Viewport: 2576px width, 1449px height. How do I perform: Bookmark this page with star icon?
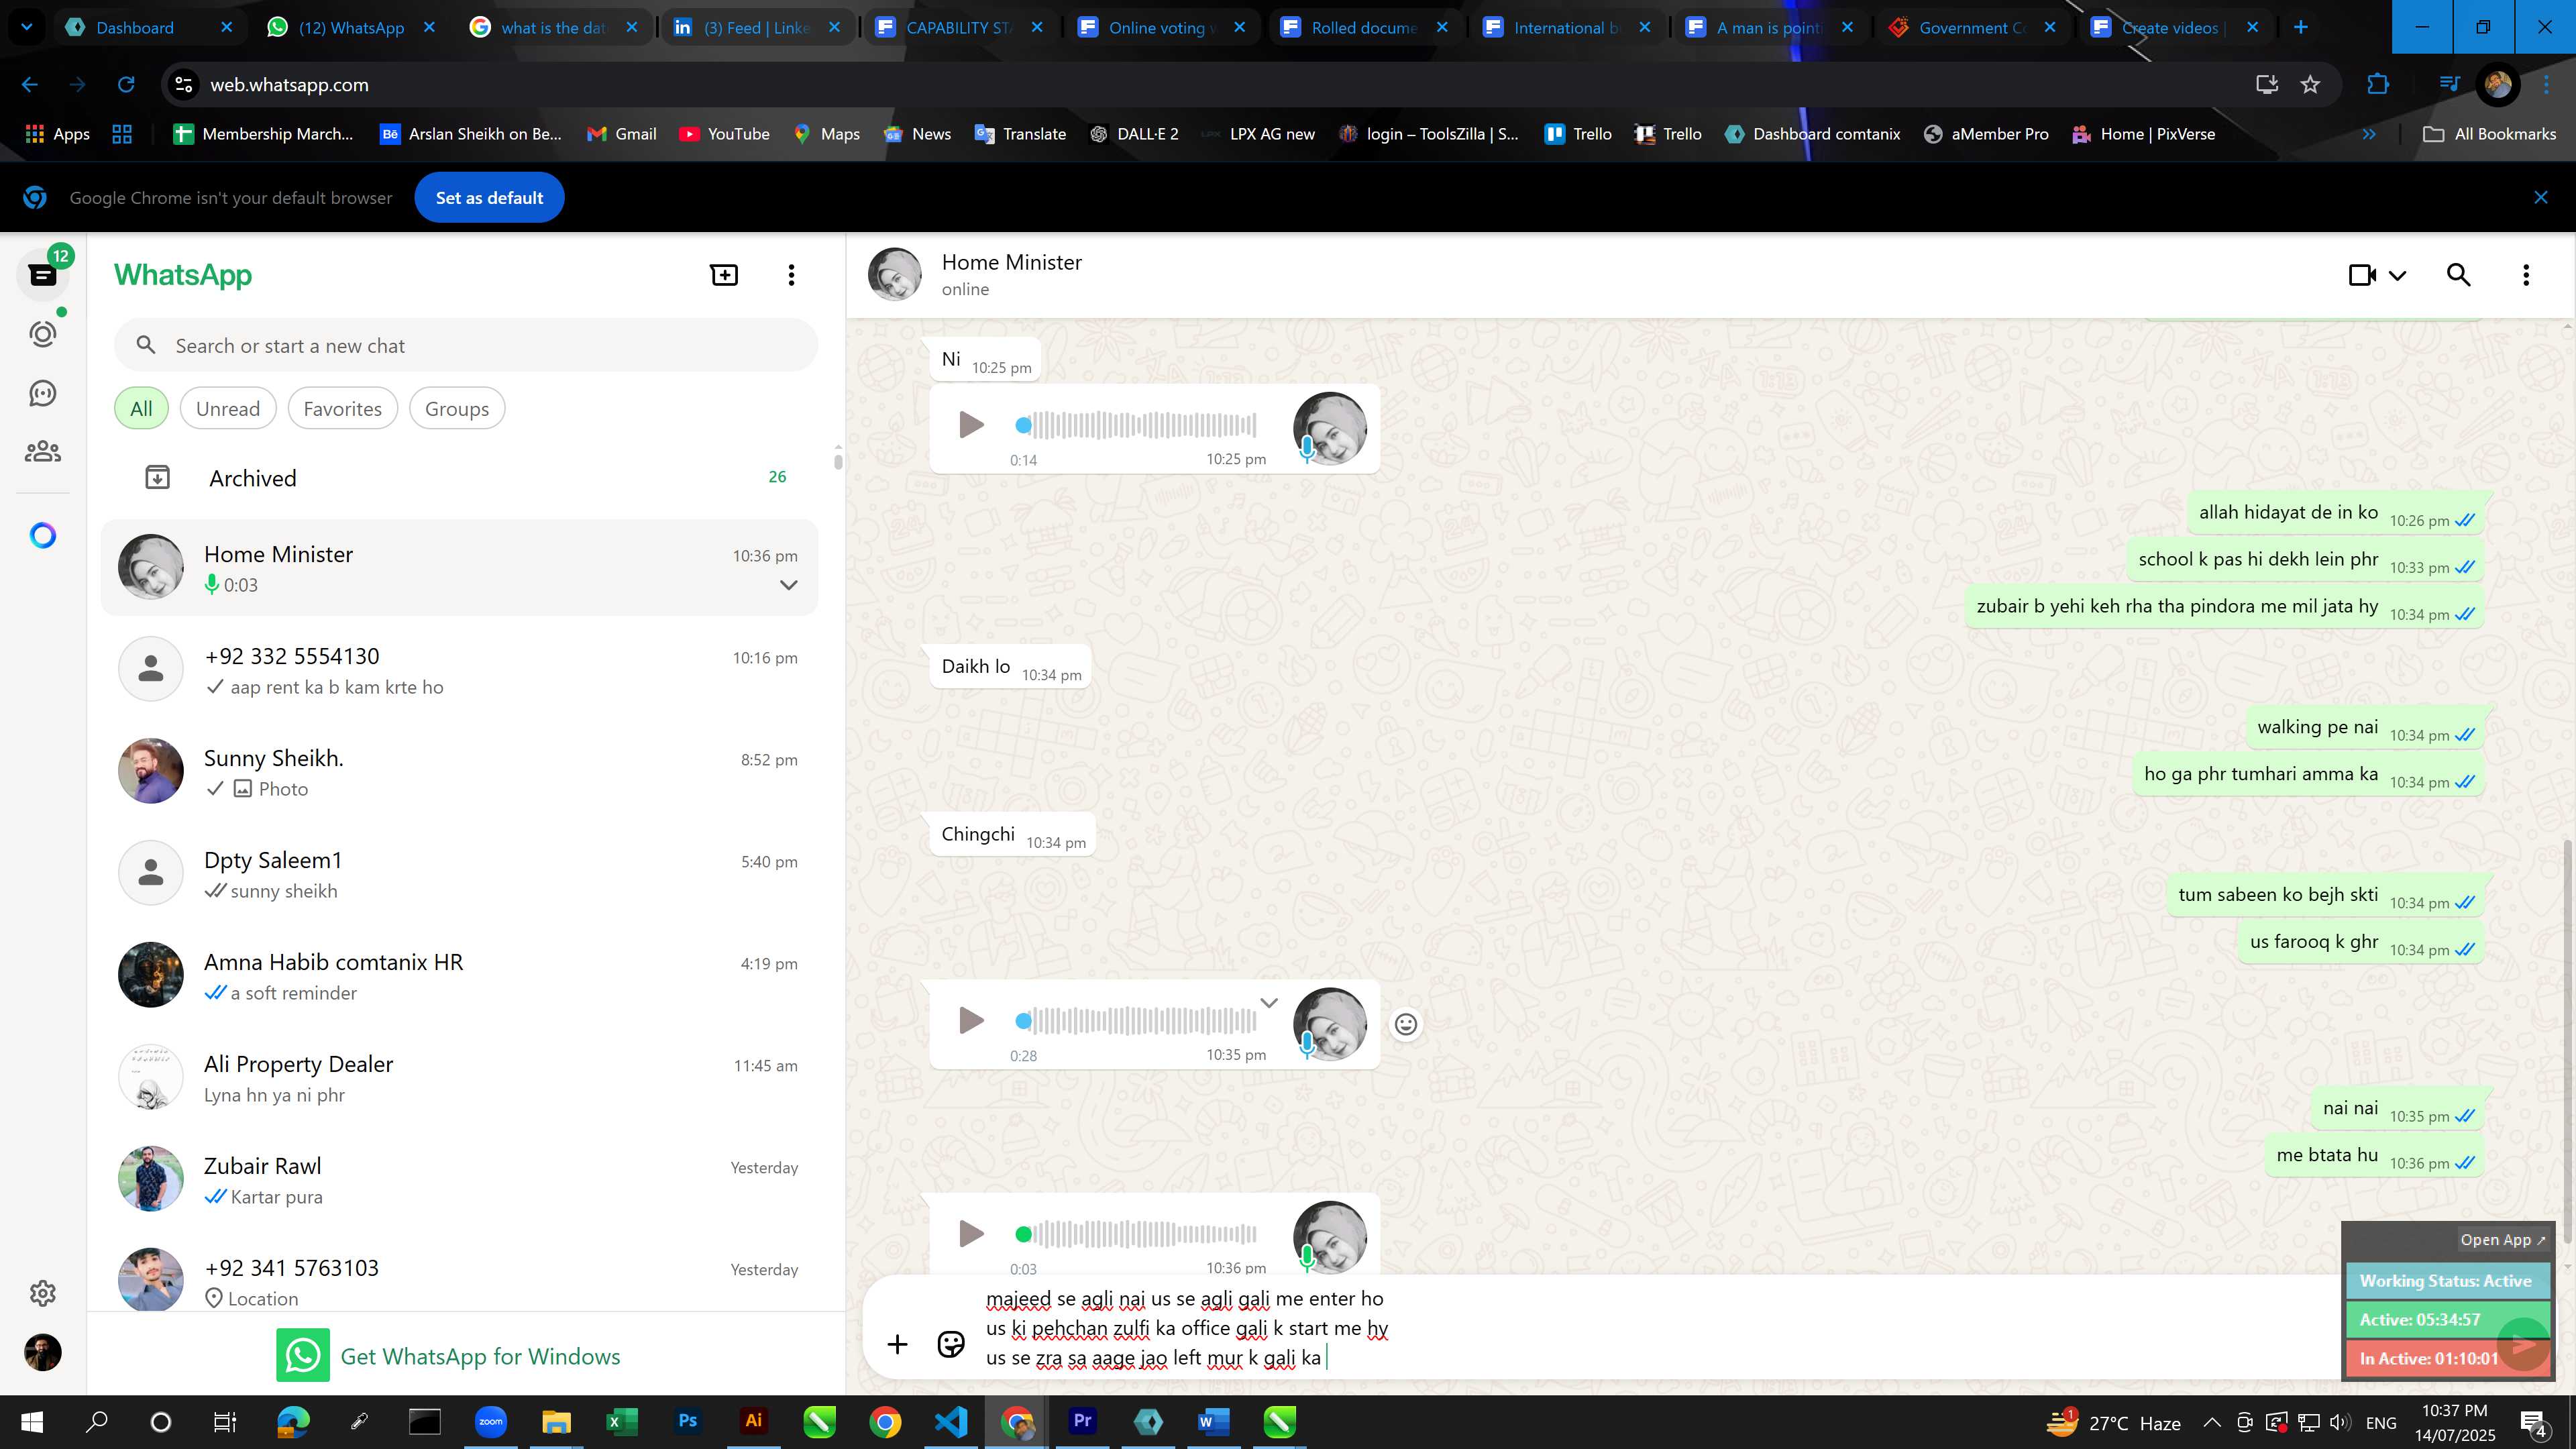(x=2310, y=85)
